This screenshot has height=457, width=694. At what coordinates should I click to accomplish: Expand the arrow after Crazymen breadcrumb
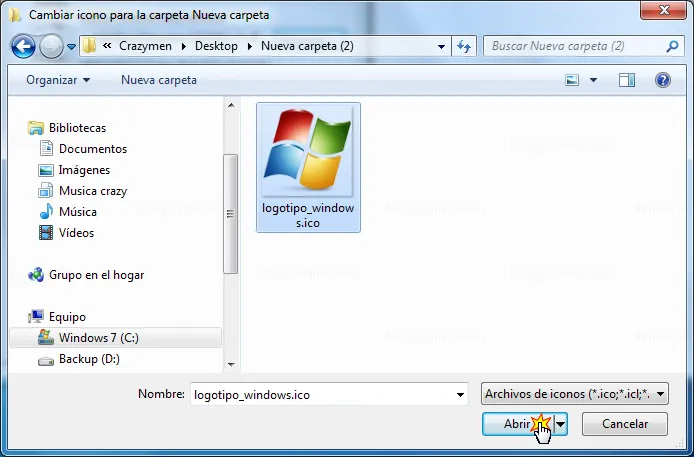click(x=183, y=46)
